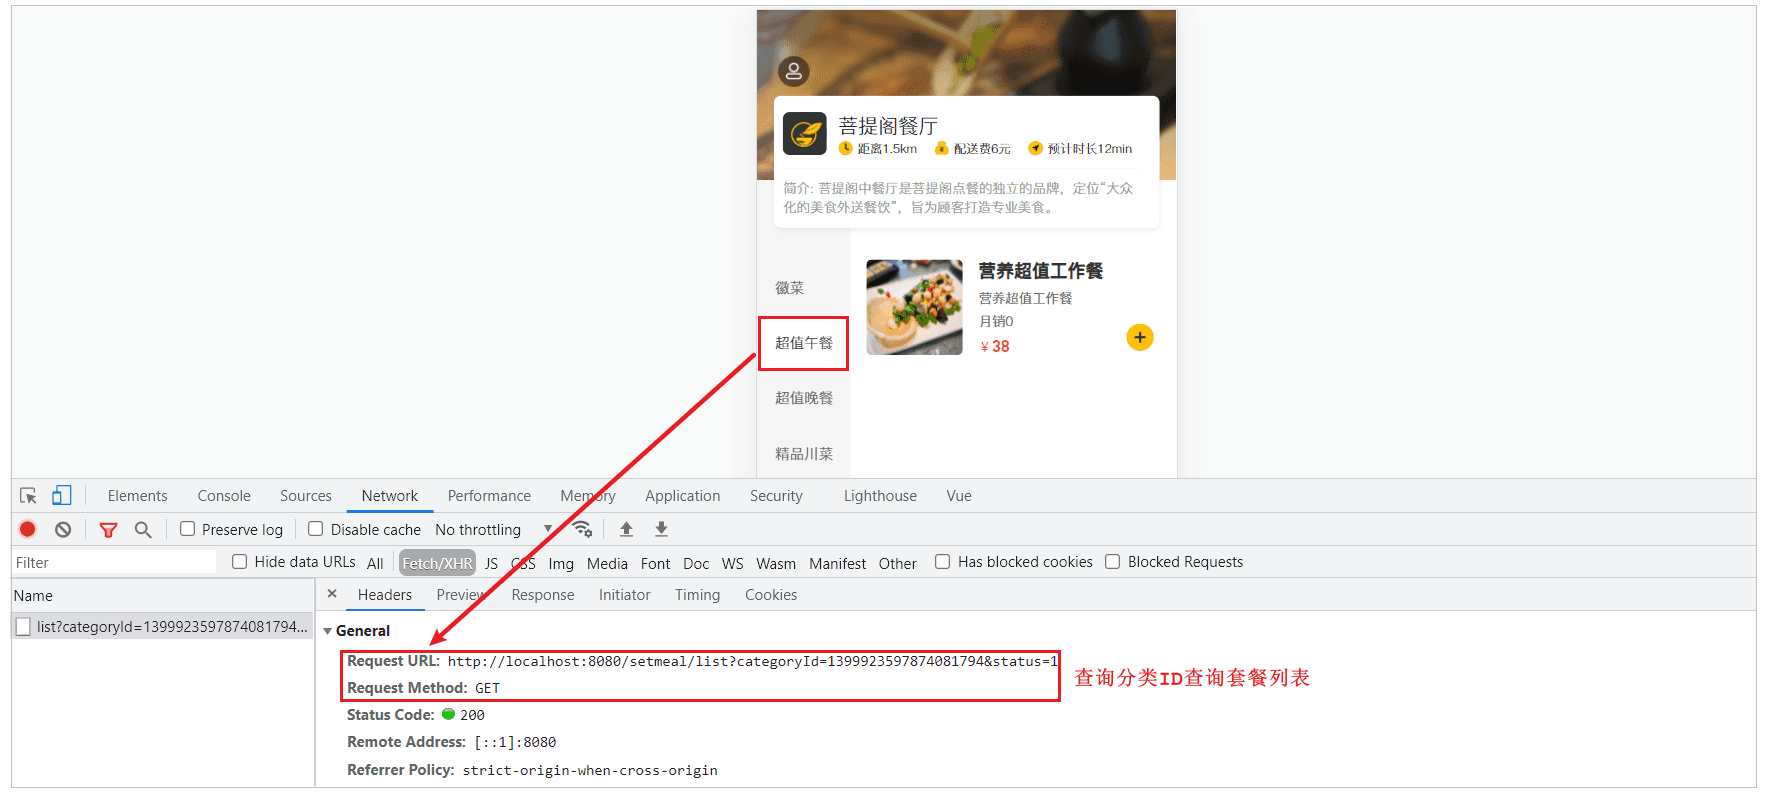Screen dimensions: 1767x798
Task: Open the network search magnifier
Action: (143, 530)
